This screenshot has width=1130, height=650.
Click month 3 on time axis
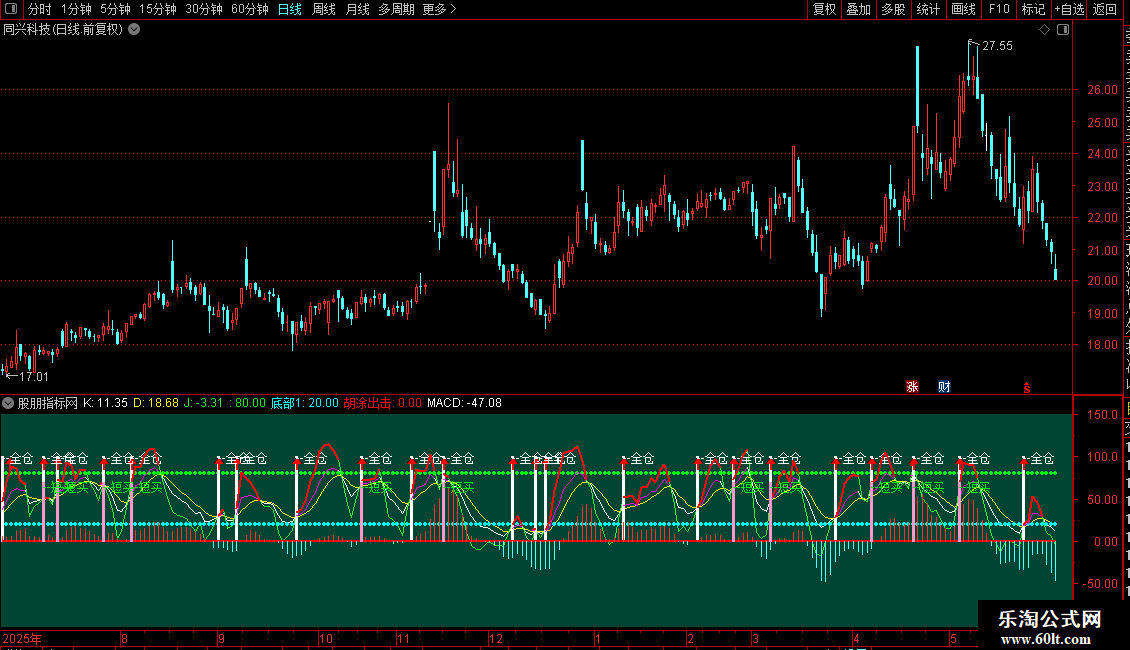pos(755,638)
